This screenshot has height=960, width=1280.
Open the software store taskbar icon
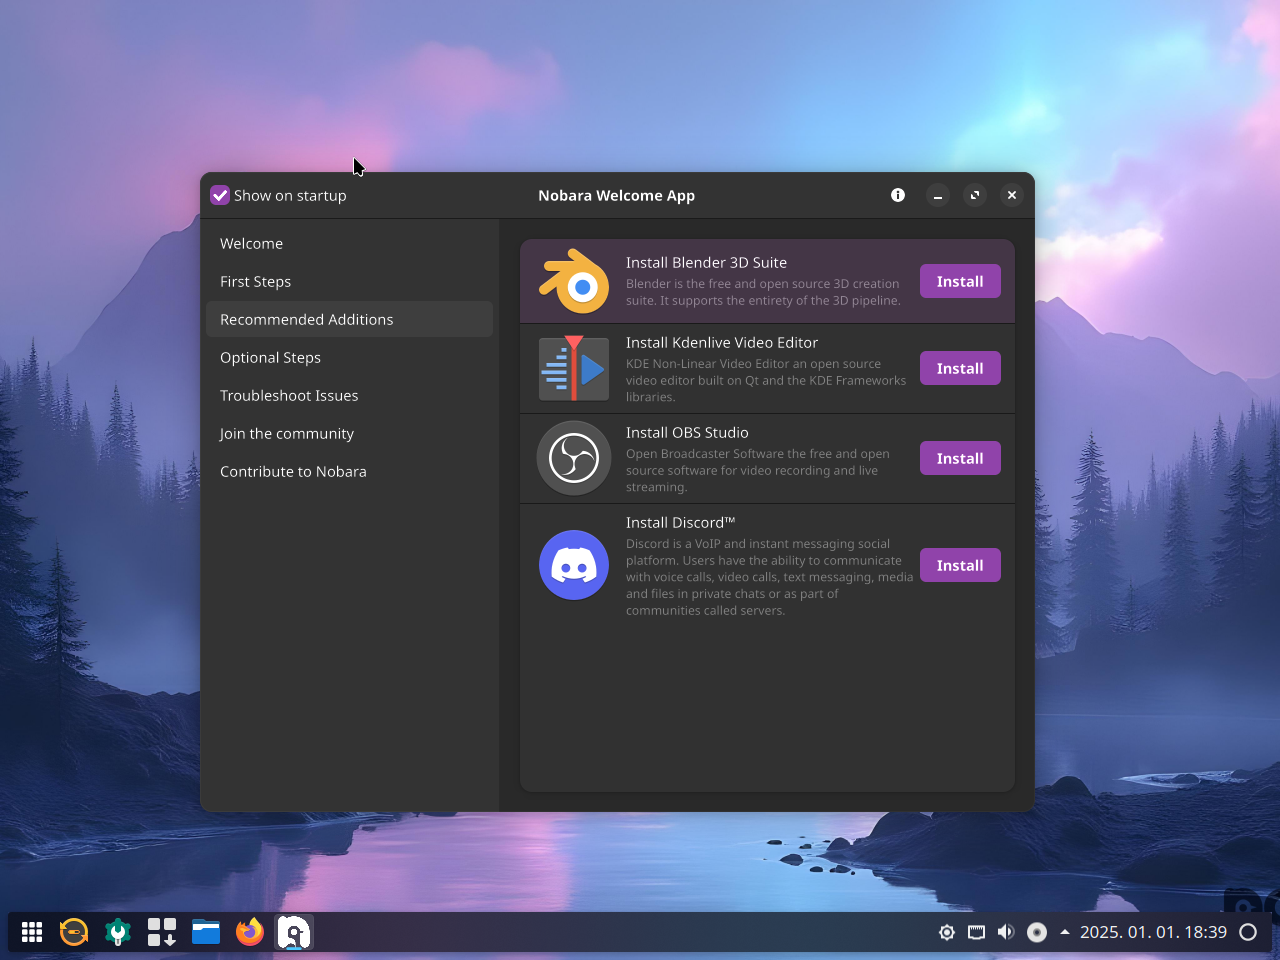click(162, 932)
